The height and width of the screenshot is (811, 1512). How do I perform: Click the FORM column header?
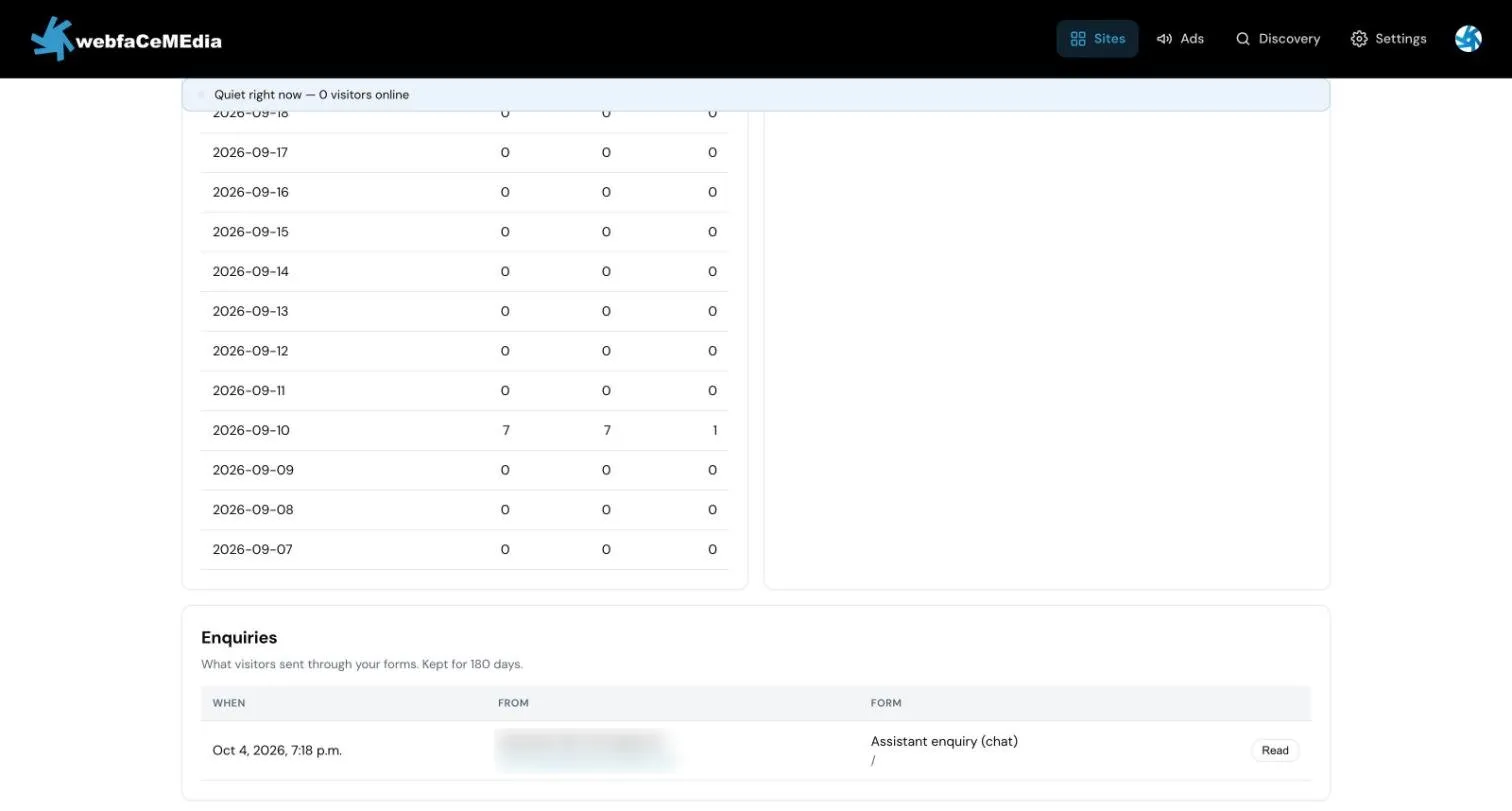886,703
